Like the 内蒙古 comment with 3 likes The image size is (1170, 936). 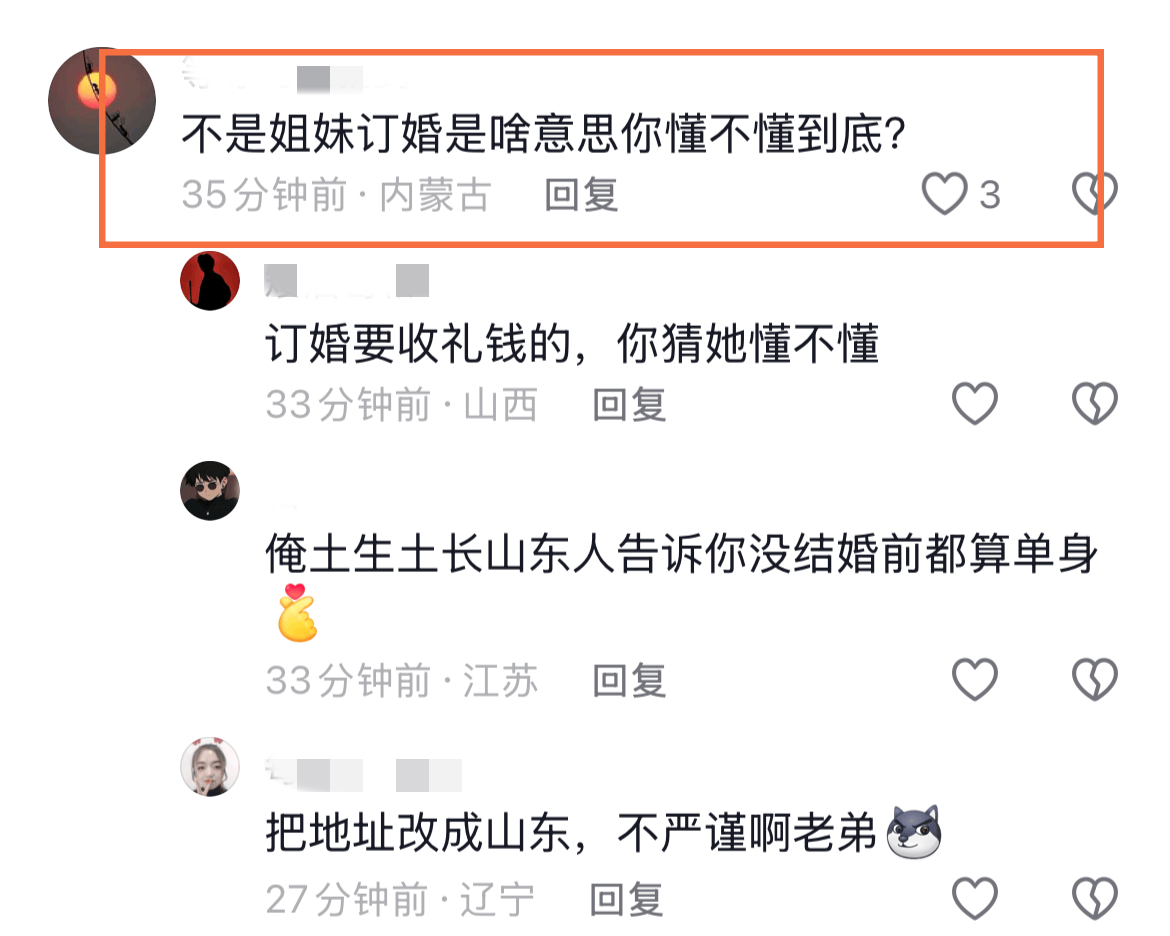click(x=945, y=194)
